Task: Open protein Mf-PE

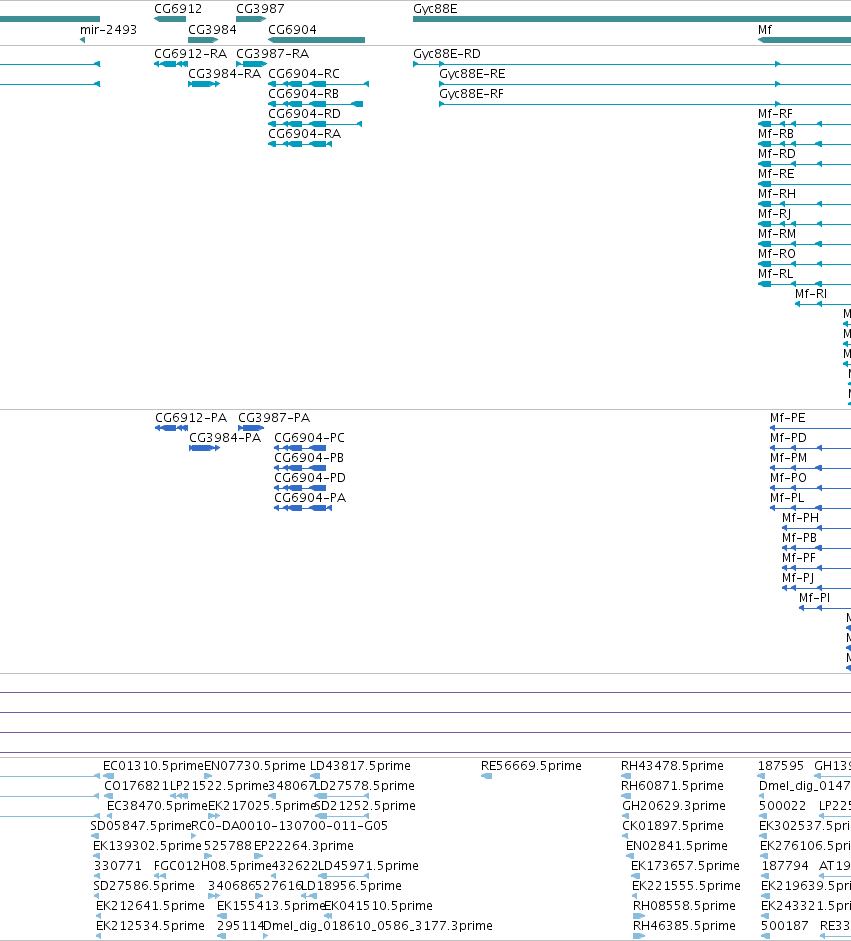Action: 787,418
